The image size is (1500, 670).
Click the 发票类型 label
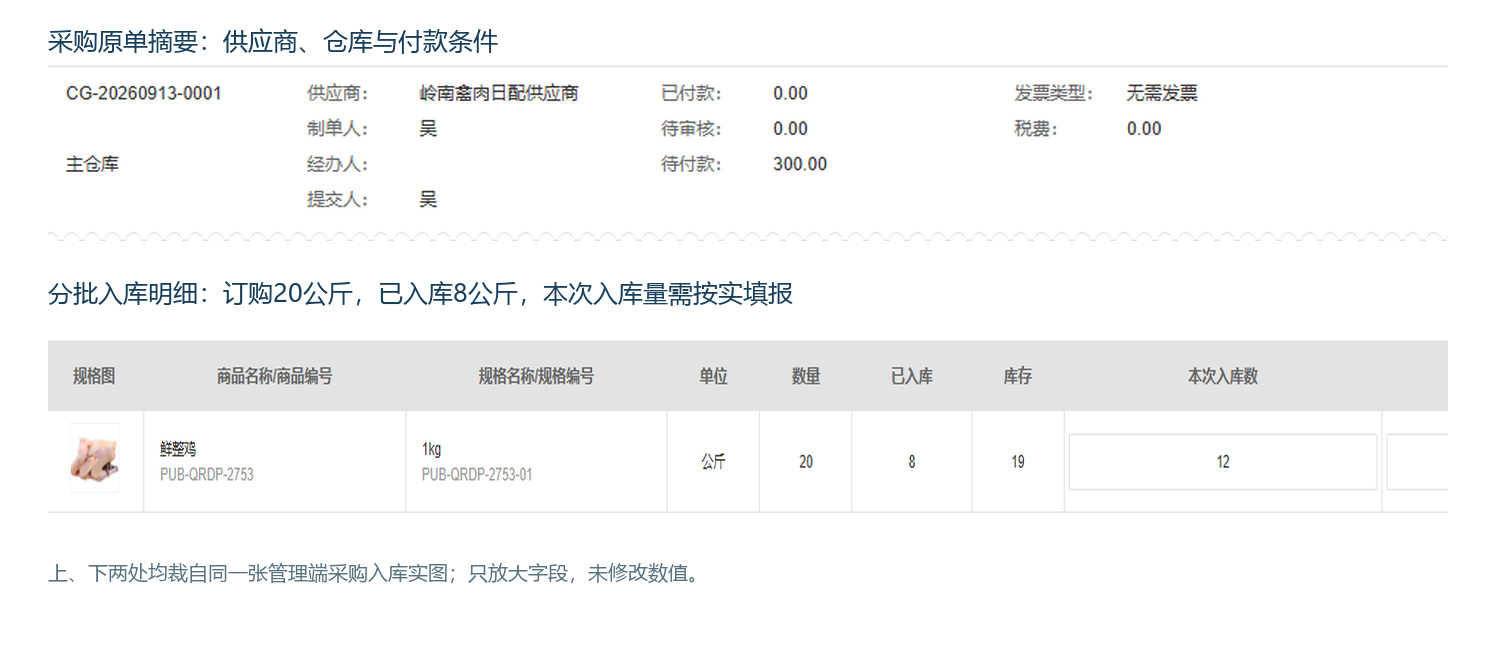coord(1054,94)
